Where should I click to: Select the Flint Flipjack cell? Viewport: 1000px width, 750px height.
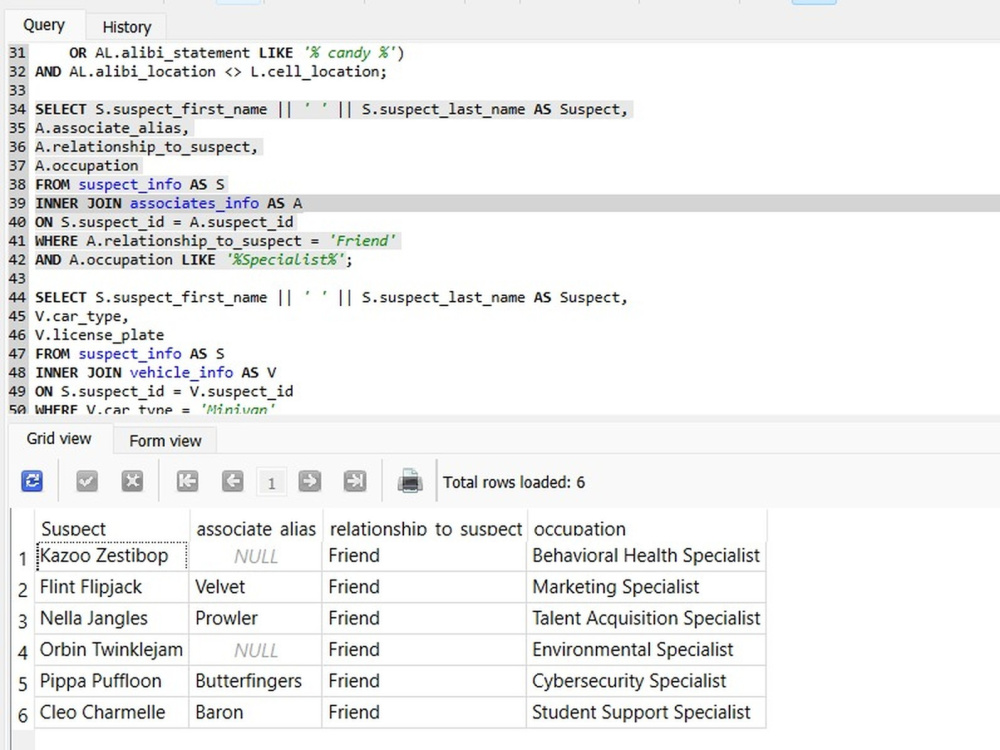click(x=112, y=587)
